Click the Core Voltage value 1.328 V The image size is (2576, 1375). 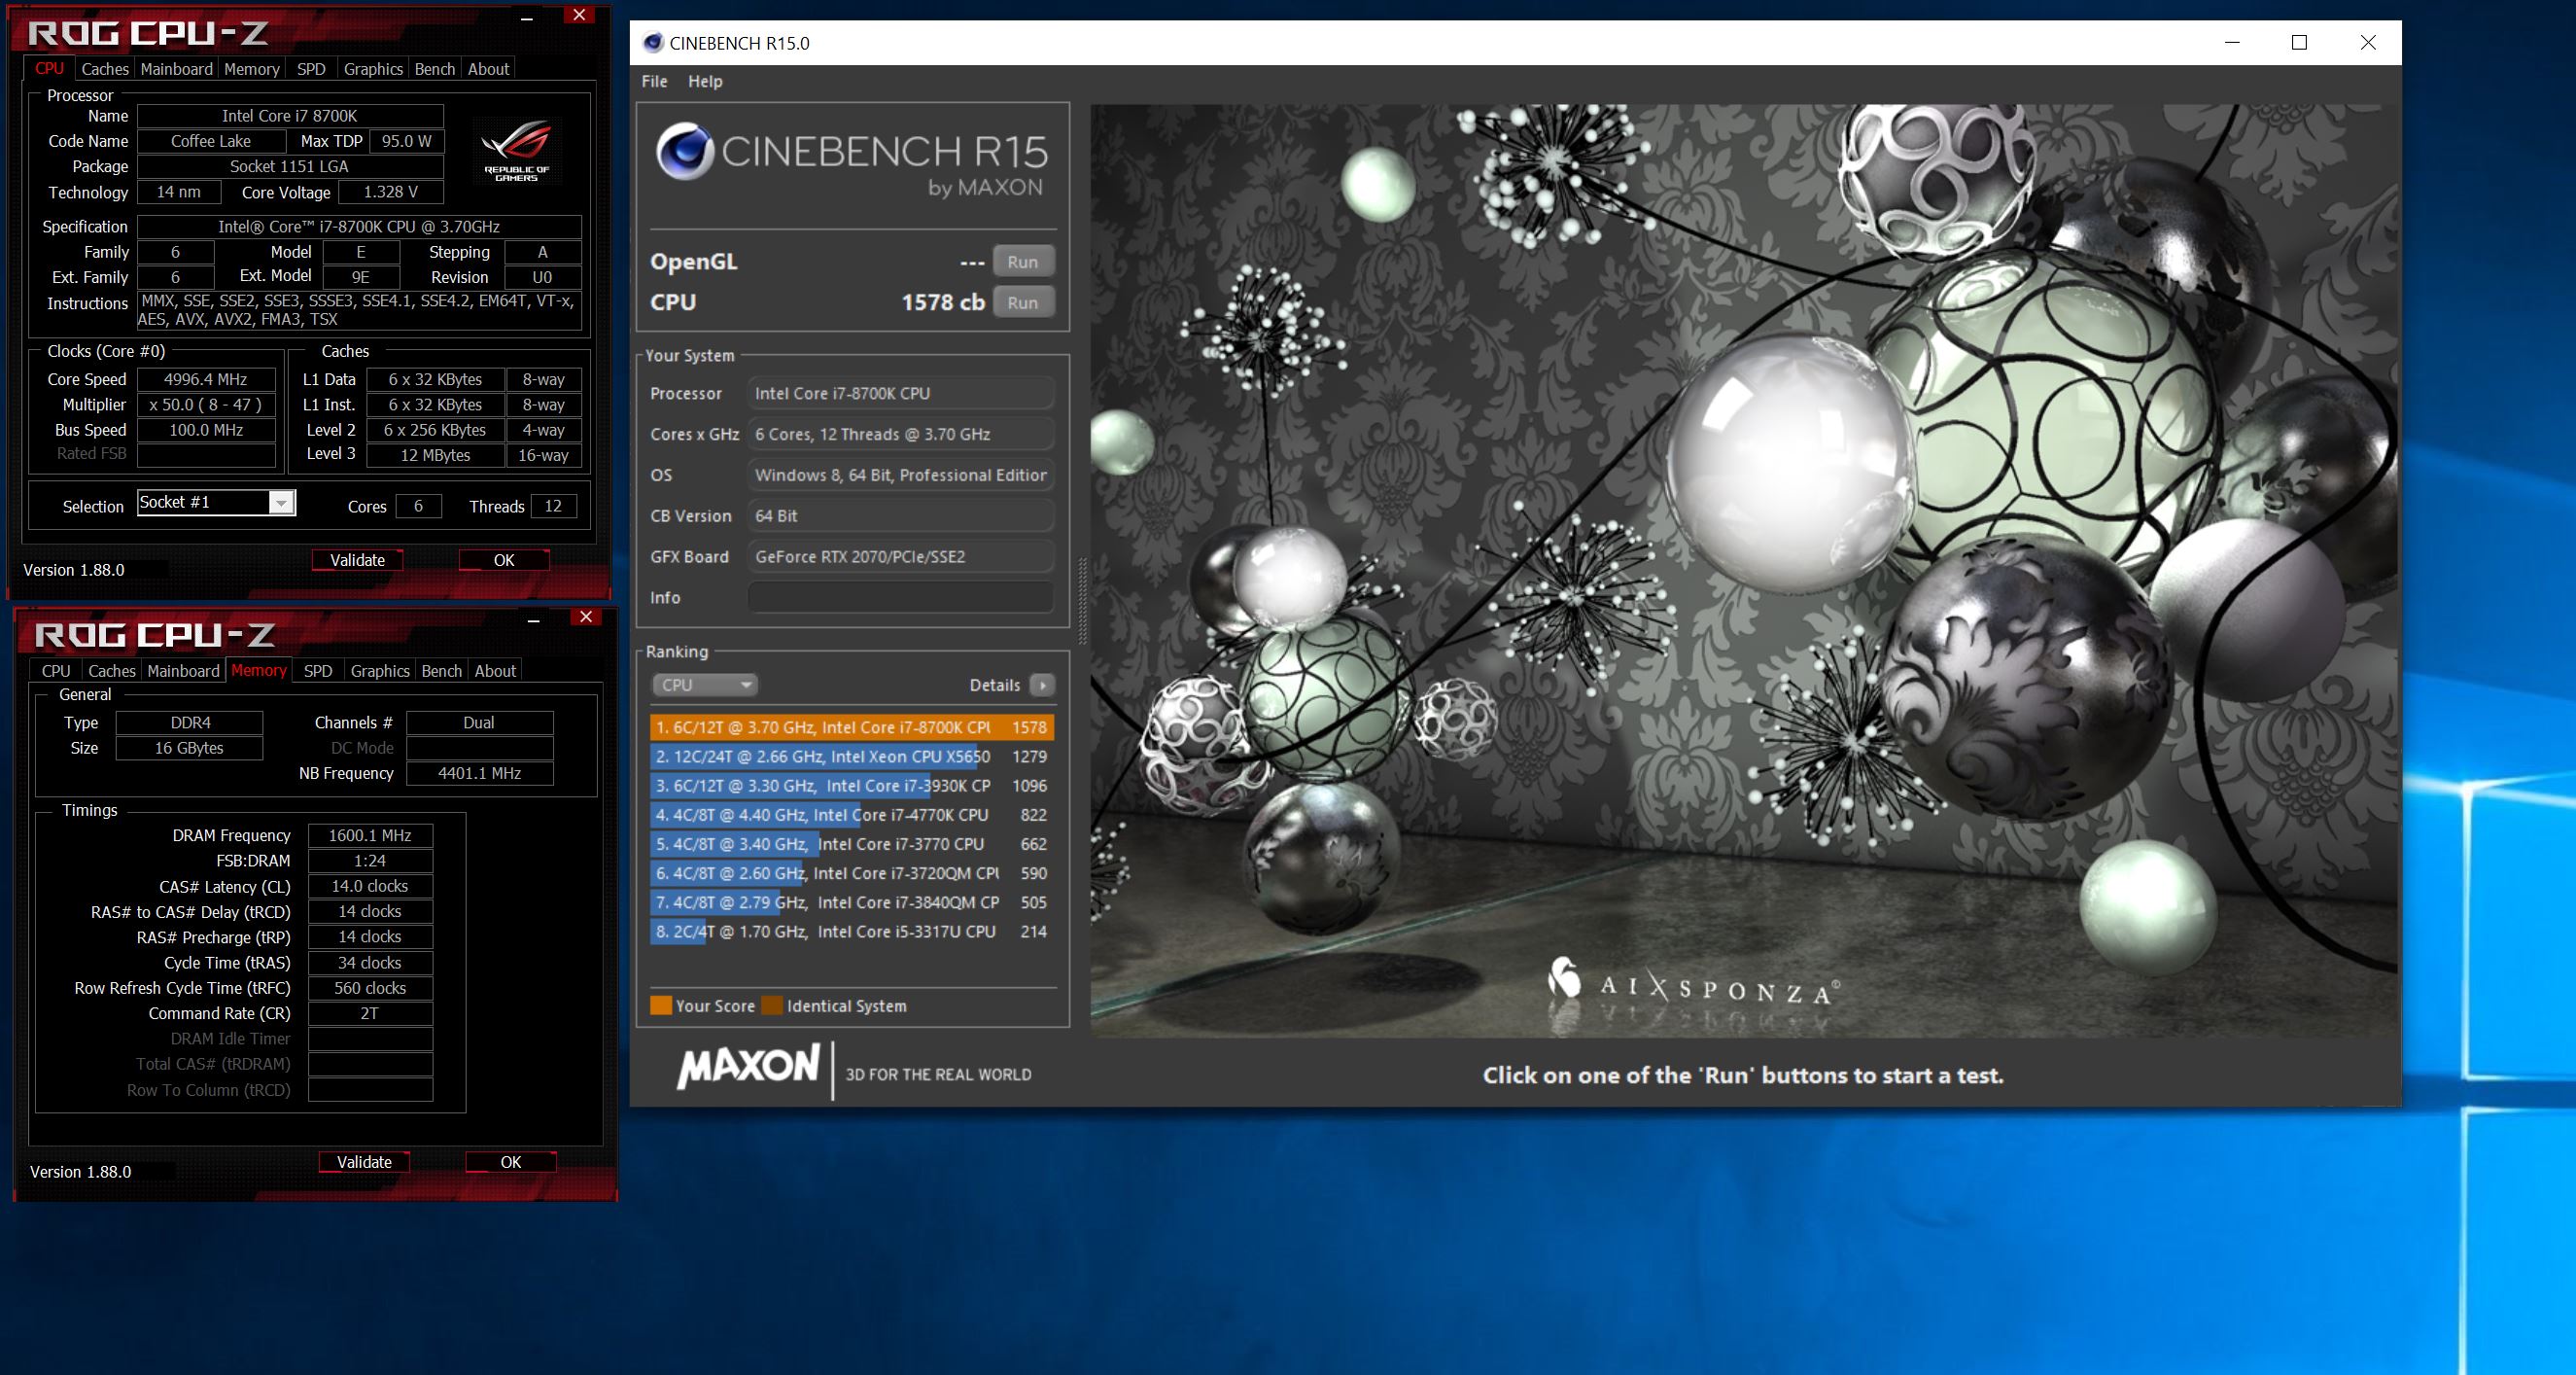tap(391, 192)
